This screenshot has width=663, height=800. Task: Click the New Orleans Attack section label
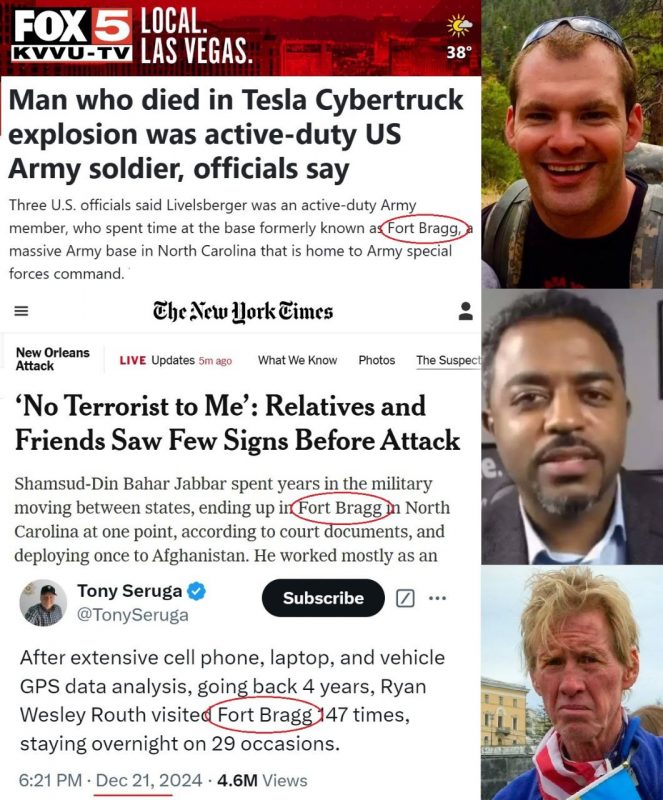point(52,360)
